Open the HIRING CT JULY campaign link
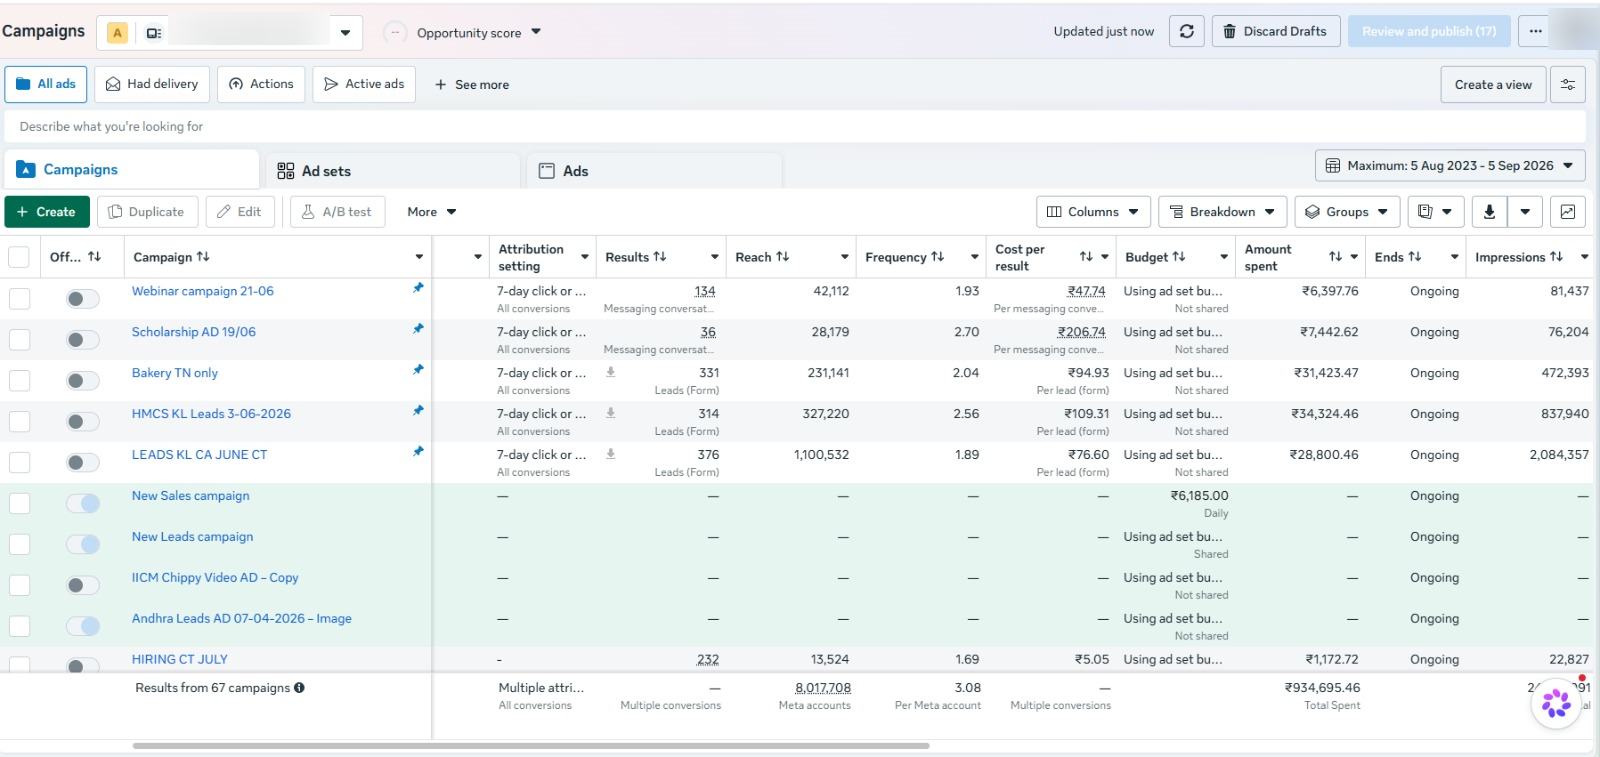The height and width of the screenshot is (757, 1600). point(180,660)
